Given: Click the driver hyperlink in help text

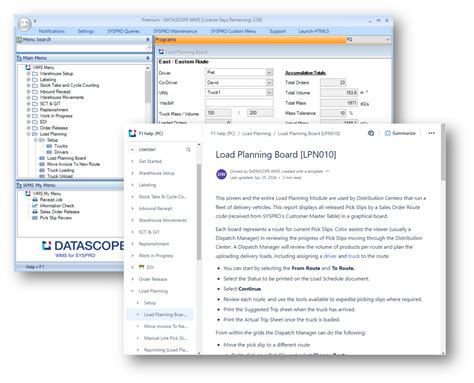Looking at the screenshot, I should click(x=330, y=256).
